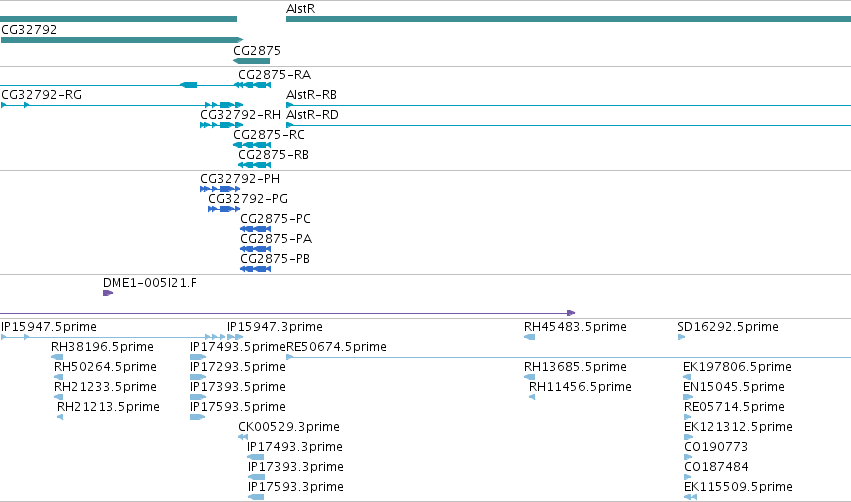Viewport: 851px width, 502px height.
Task: Select the AlstR gene label
Action: 300,9
